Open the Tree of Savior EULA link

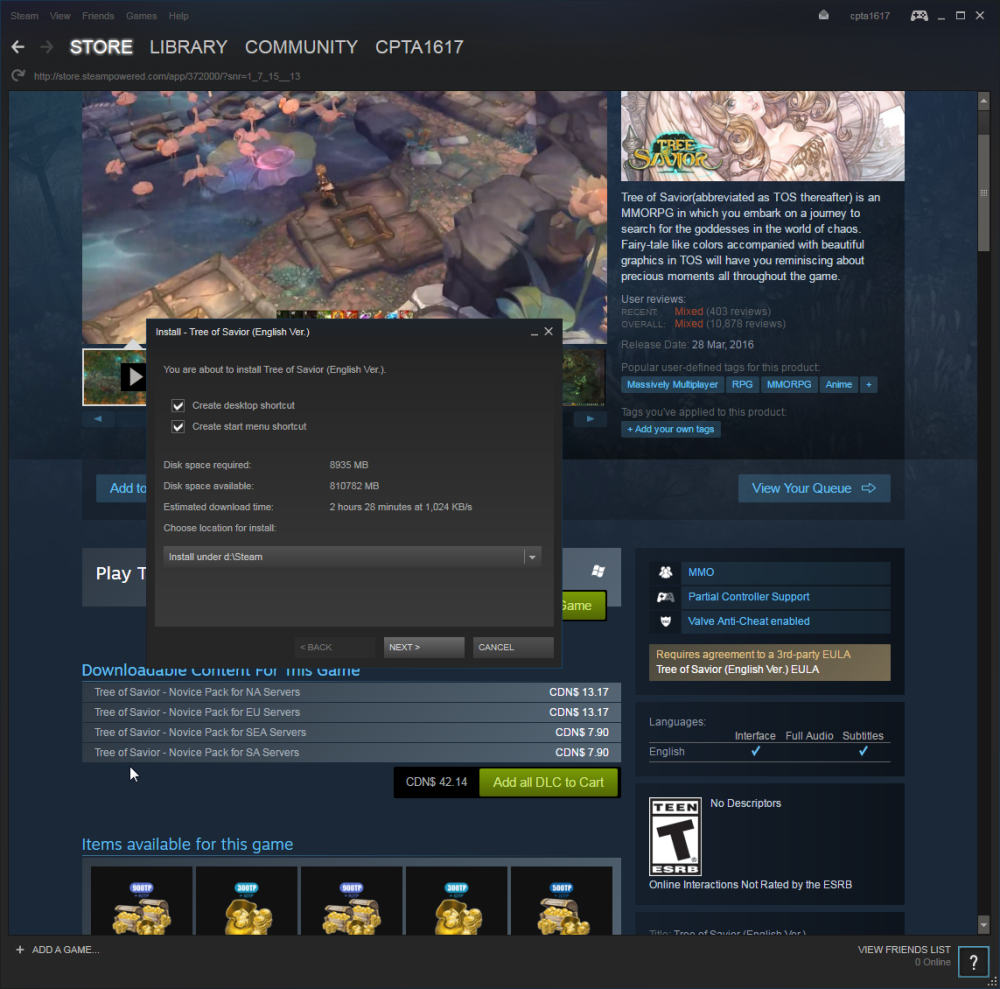[x=737, y=670]
